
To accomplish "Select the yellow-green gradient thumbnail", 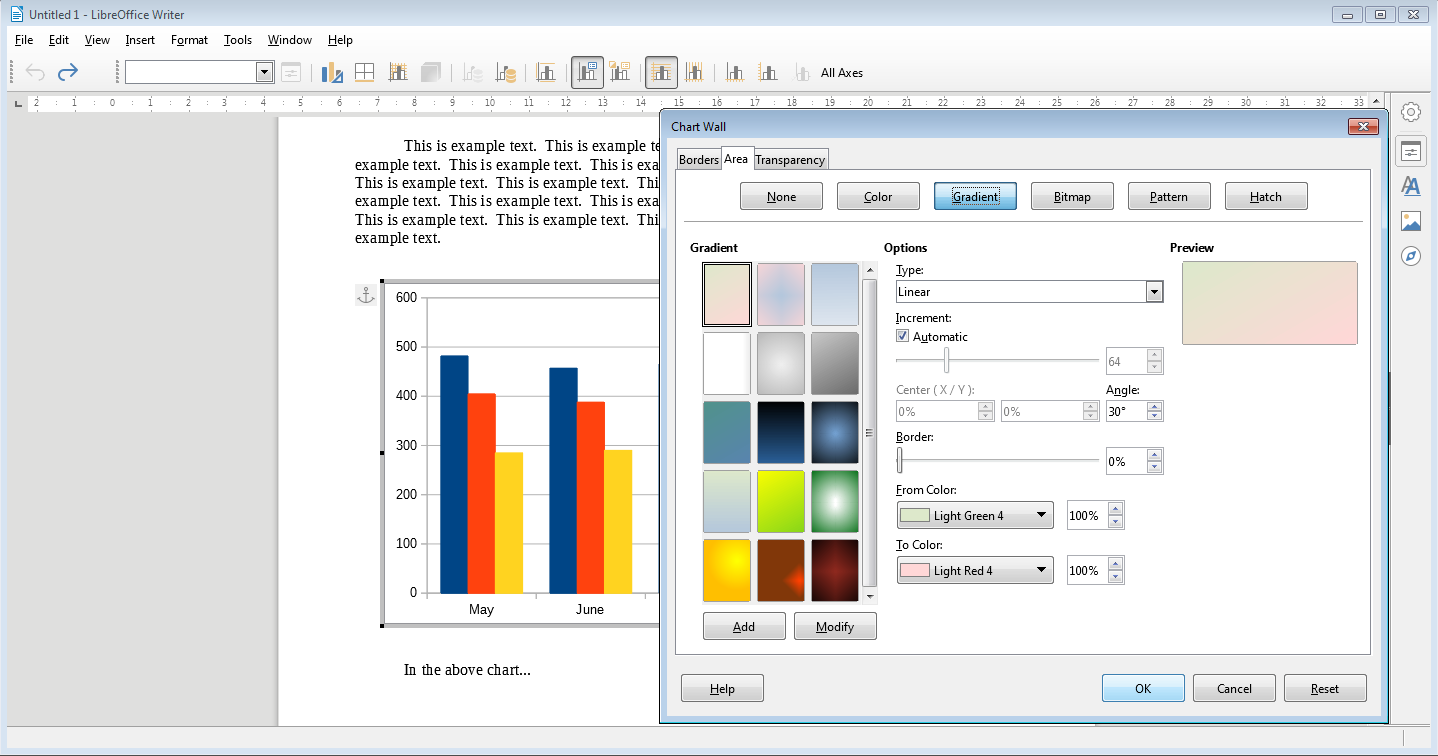I will 781,502.
